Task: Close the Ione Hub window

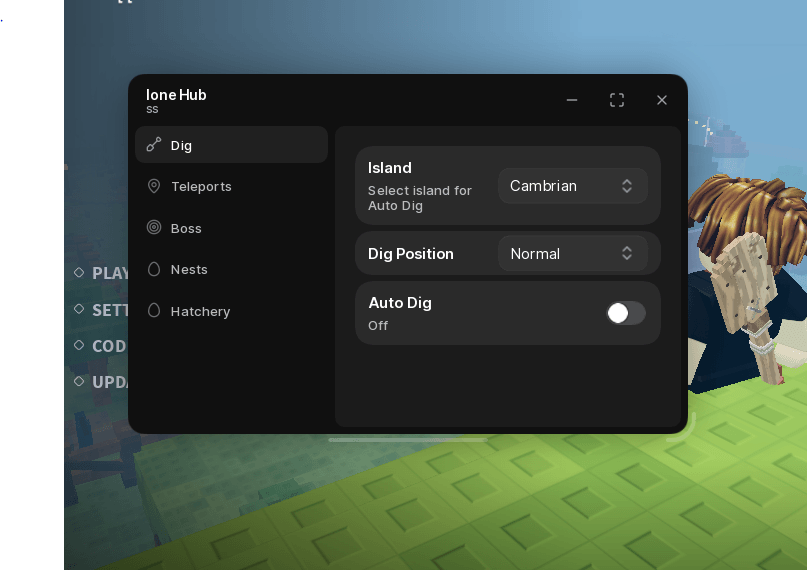Action: (662, 100)
